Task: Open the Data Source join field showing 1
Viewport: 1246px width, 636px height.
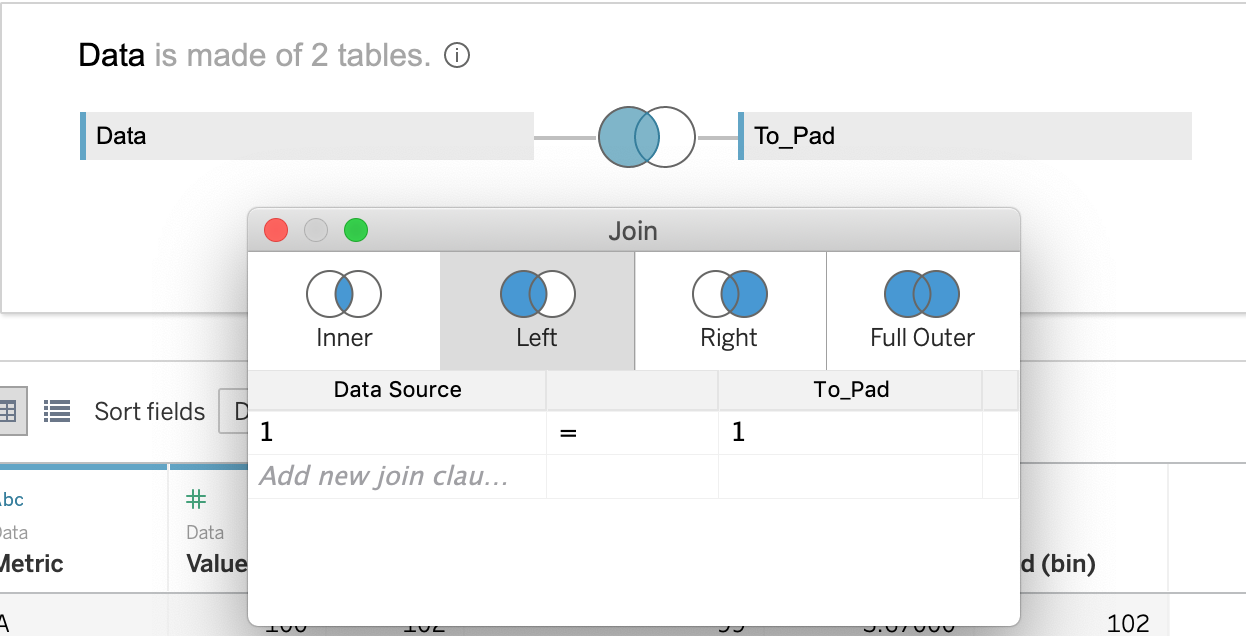Action: pos(397,432)
